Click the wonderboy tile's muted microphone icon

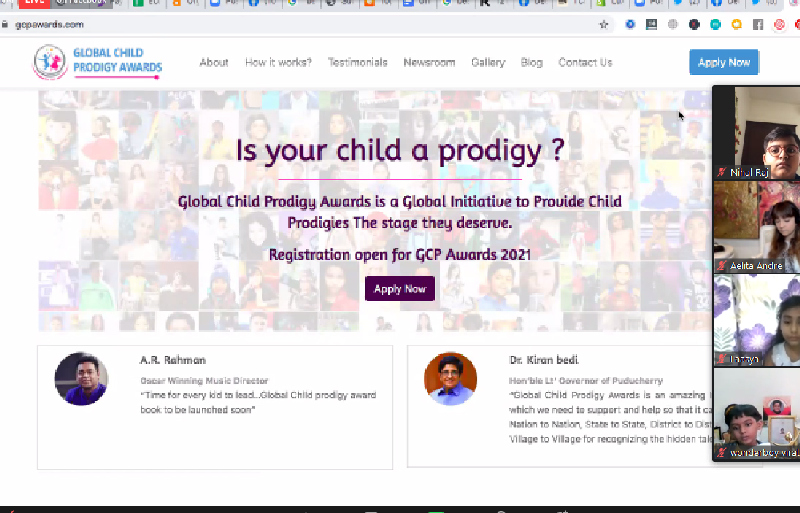[x=721, y=452]
